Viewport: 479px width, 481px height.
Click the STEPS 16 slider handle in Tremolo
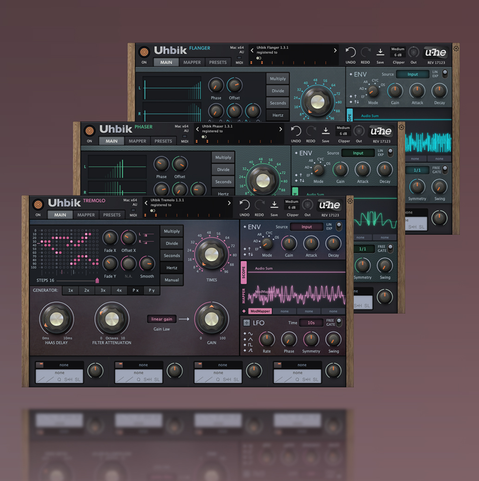point(97,280)
